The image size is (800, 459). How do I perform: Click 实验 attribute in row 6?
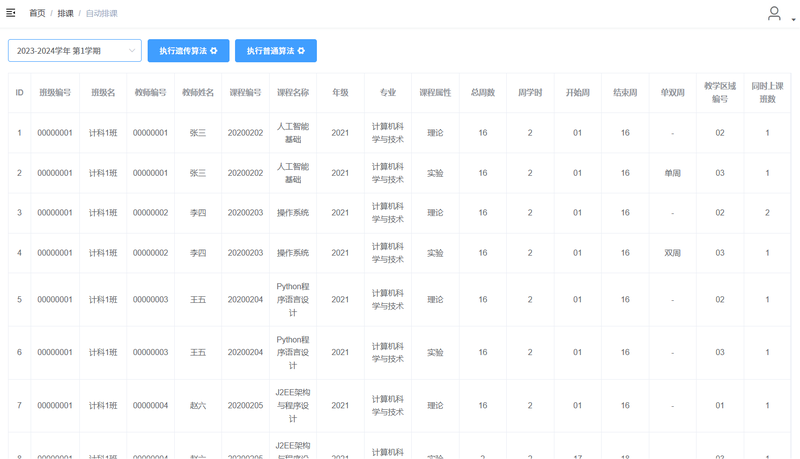tap(435, 352)
